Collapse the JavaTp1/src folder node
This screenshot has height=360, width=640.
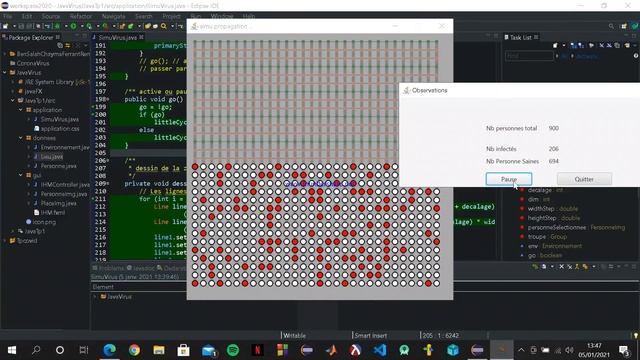point(13,100)
